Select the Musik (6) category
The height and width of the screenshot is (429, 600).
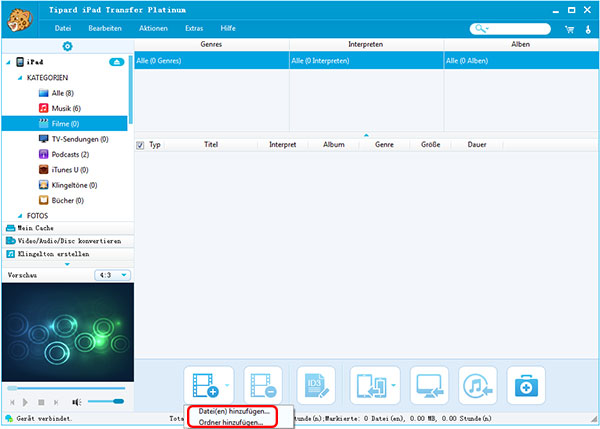click(64, 108)
